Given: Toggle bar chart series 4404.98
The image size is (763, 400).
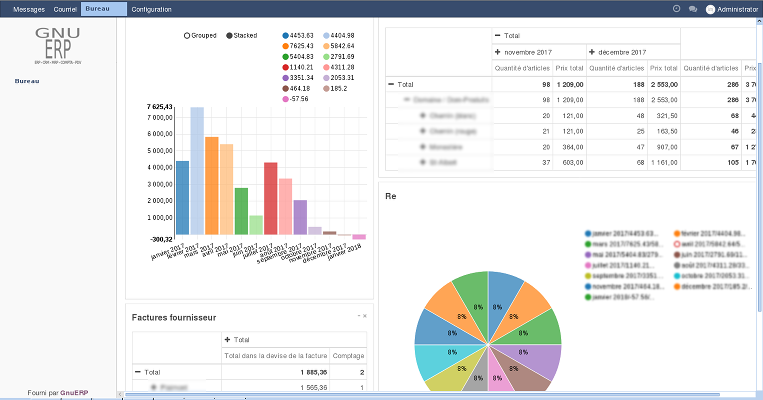Looking at the screenshot, I should click(339, 36).
